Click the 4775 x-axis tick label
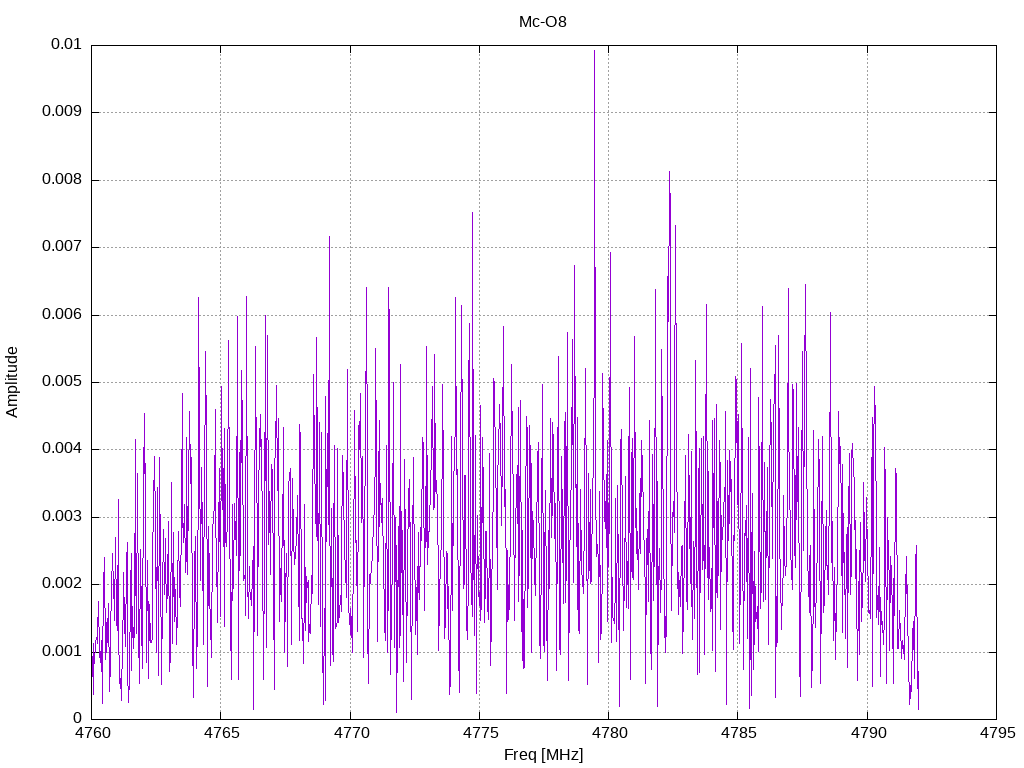Viewport: 1024px width, 768px height. 480,733
